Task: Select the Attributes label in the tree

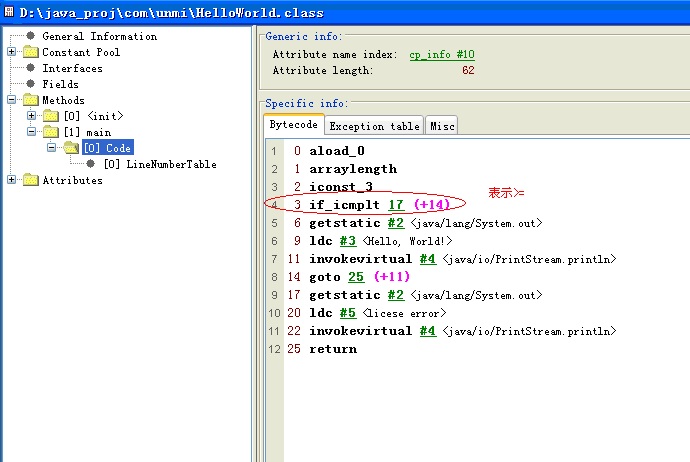Action: coord(73,180)
